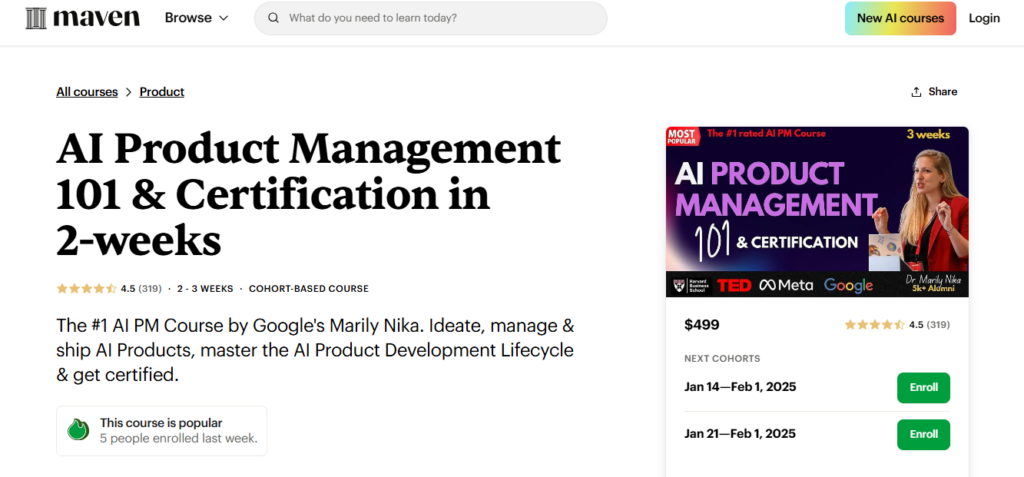Click the Share icon

(916, 92)
